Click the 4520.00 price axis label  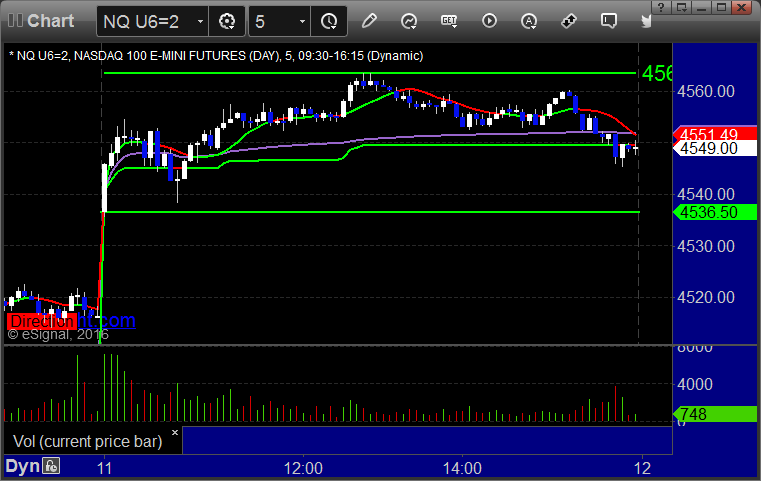click(x=706, y=297)
